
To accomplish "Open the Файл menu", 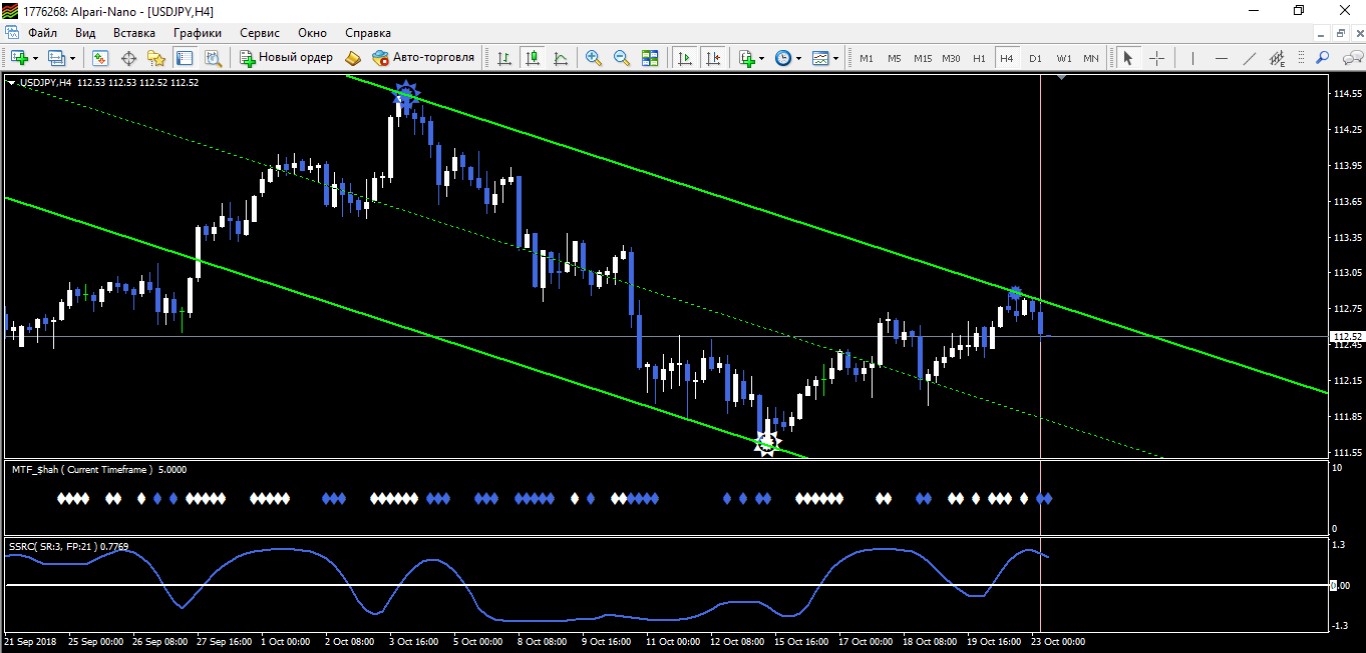I will coord(43,33).
